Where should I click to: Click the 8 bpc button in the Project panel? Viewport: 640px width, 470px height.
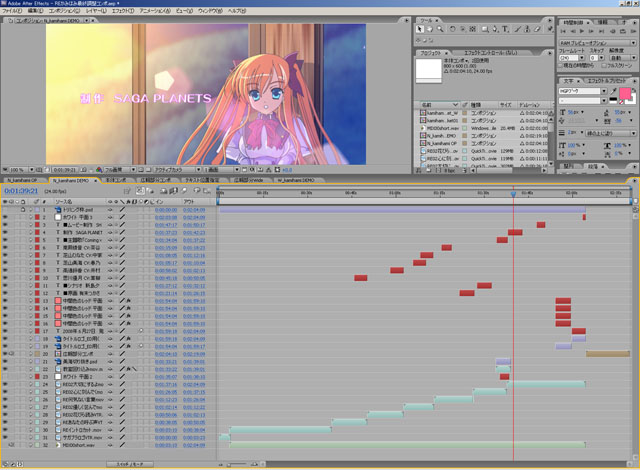[x=450, y=171]
